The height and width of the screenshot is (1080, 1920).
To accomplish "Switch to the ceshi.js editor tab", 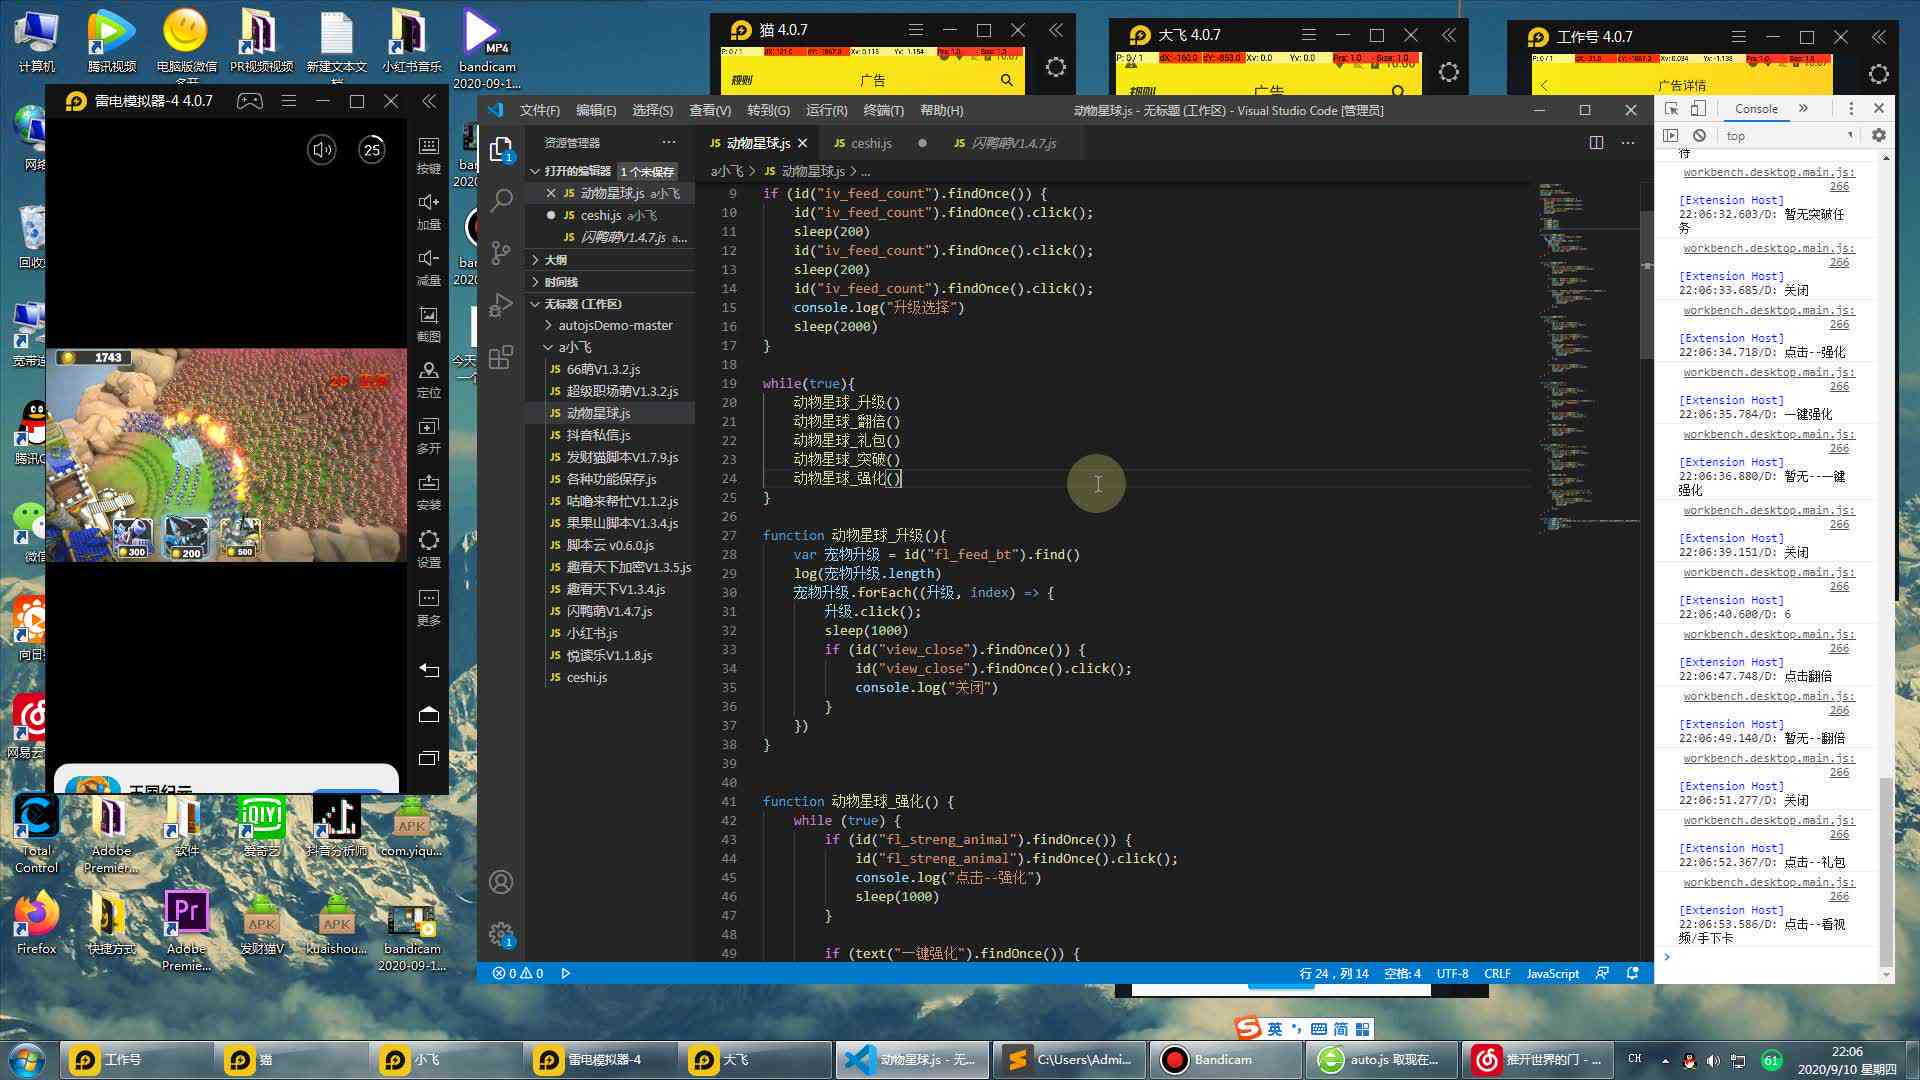I will point(871,143).
